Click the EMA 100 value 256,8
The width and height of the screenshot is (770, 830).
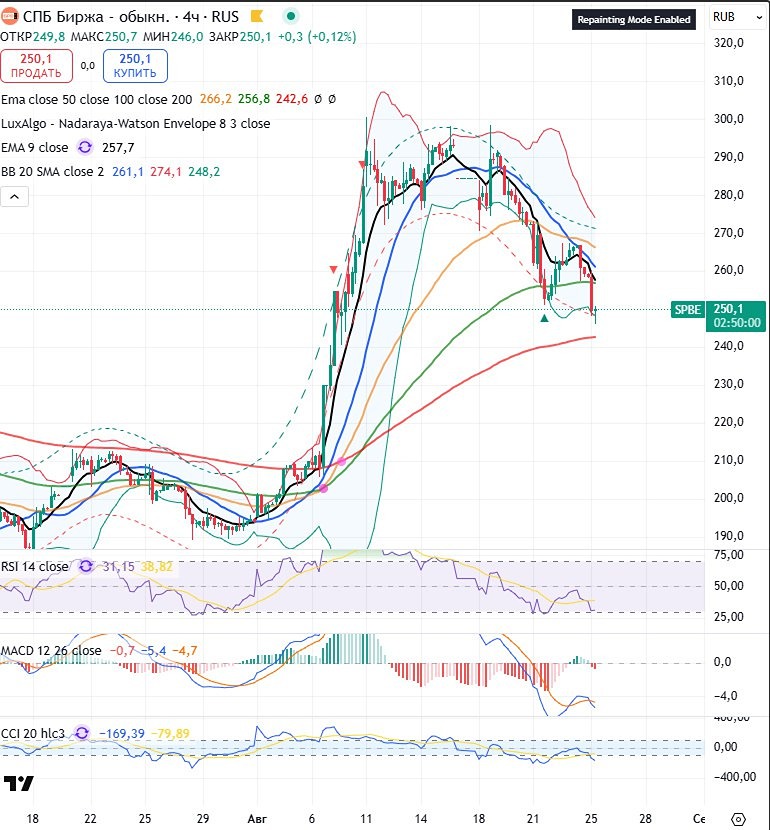[x=253, y=99]
